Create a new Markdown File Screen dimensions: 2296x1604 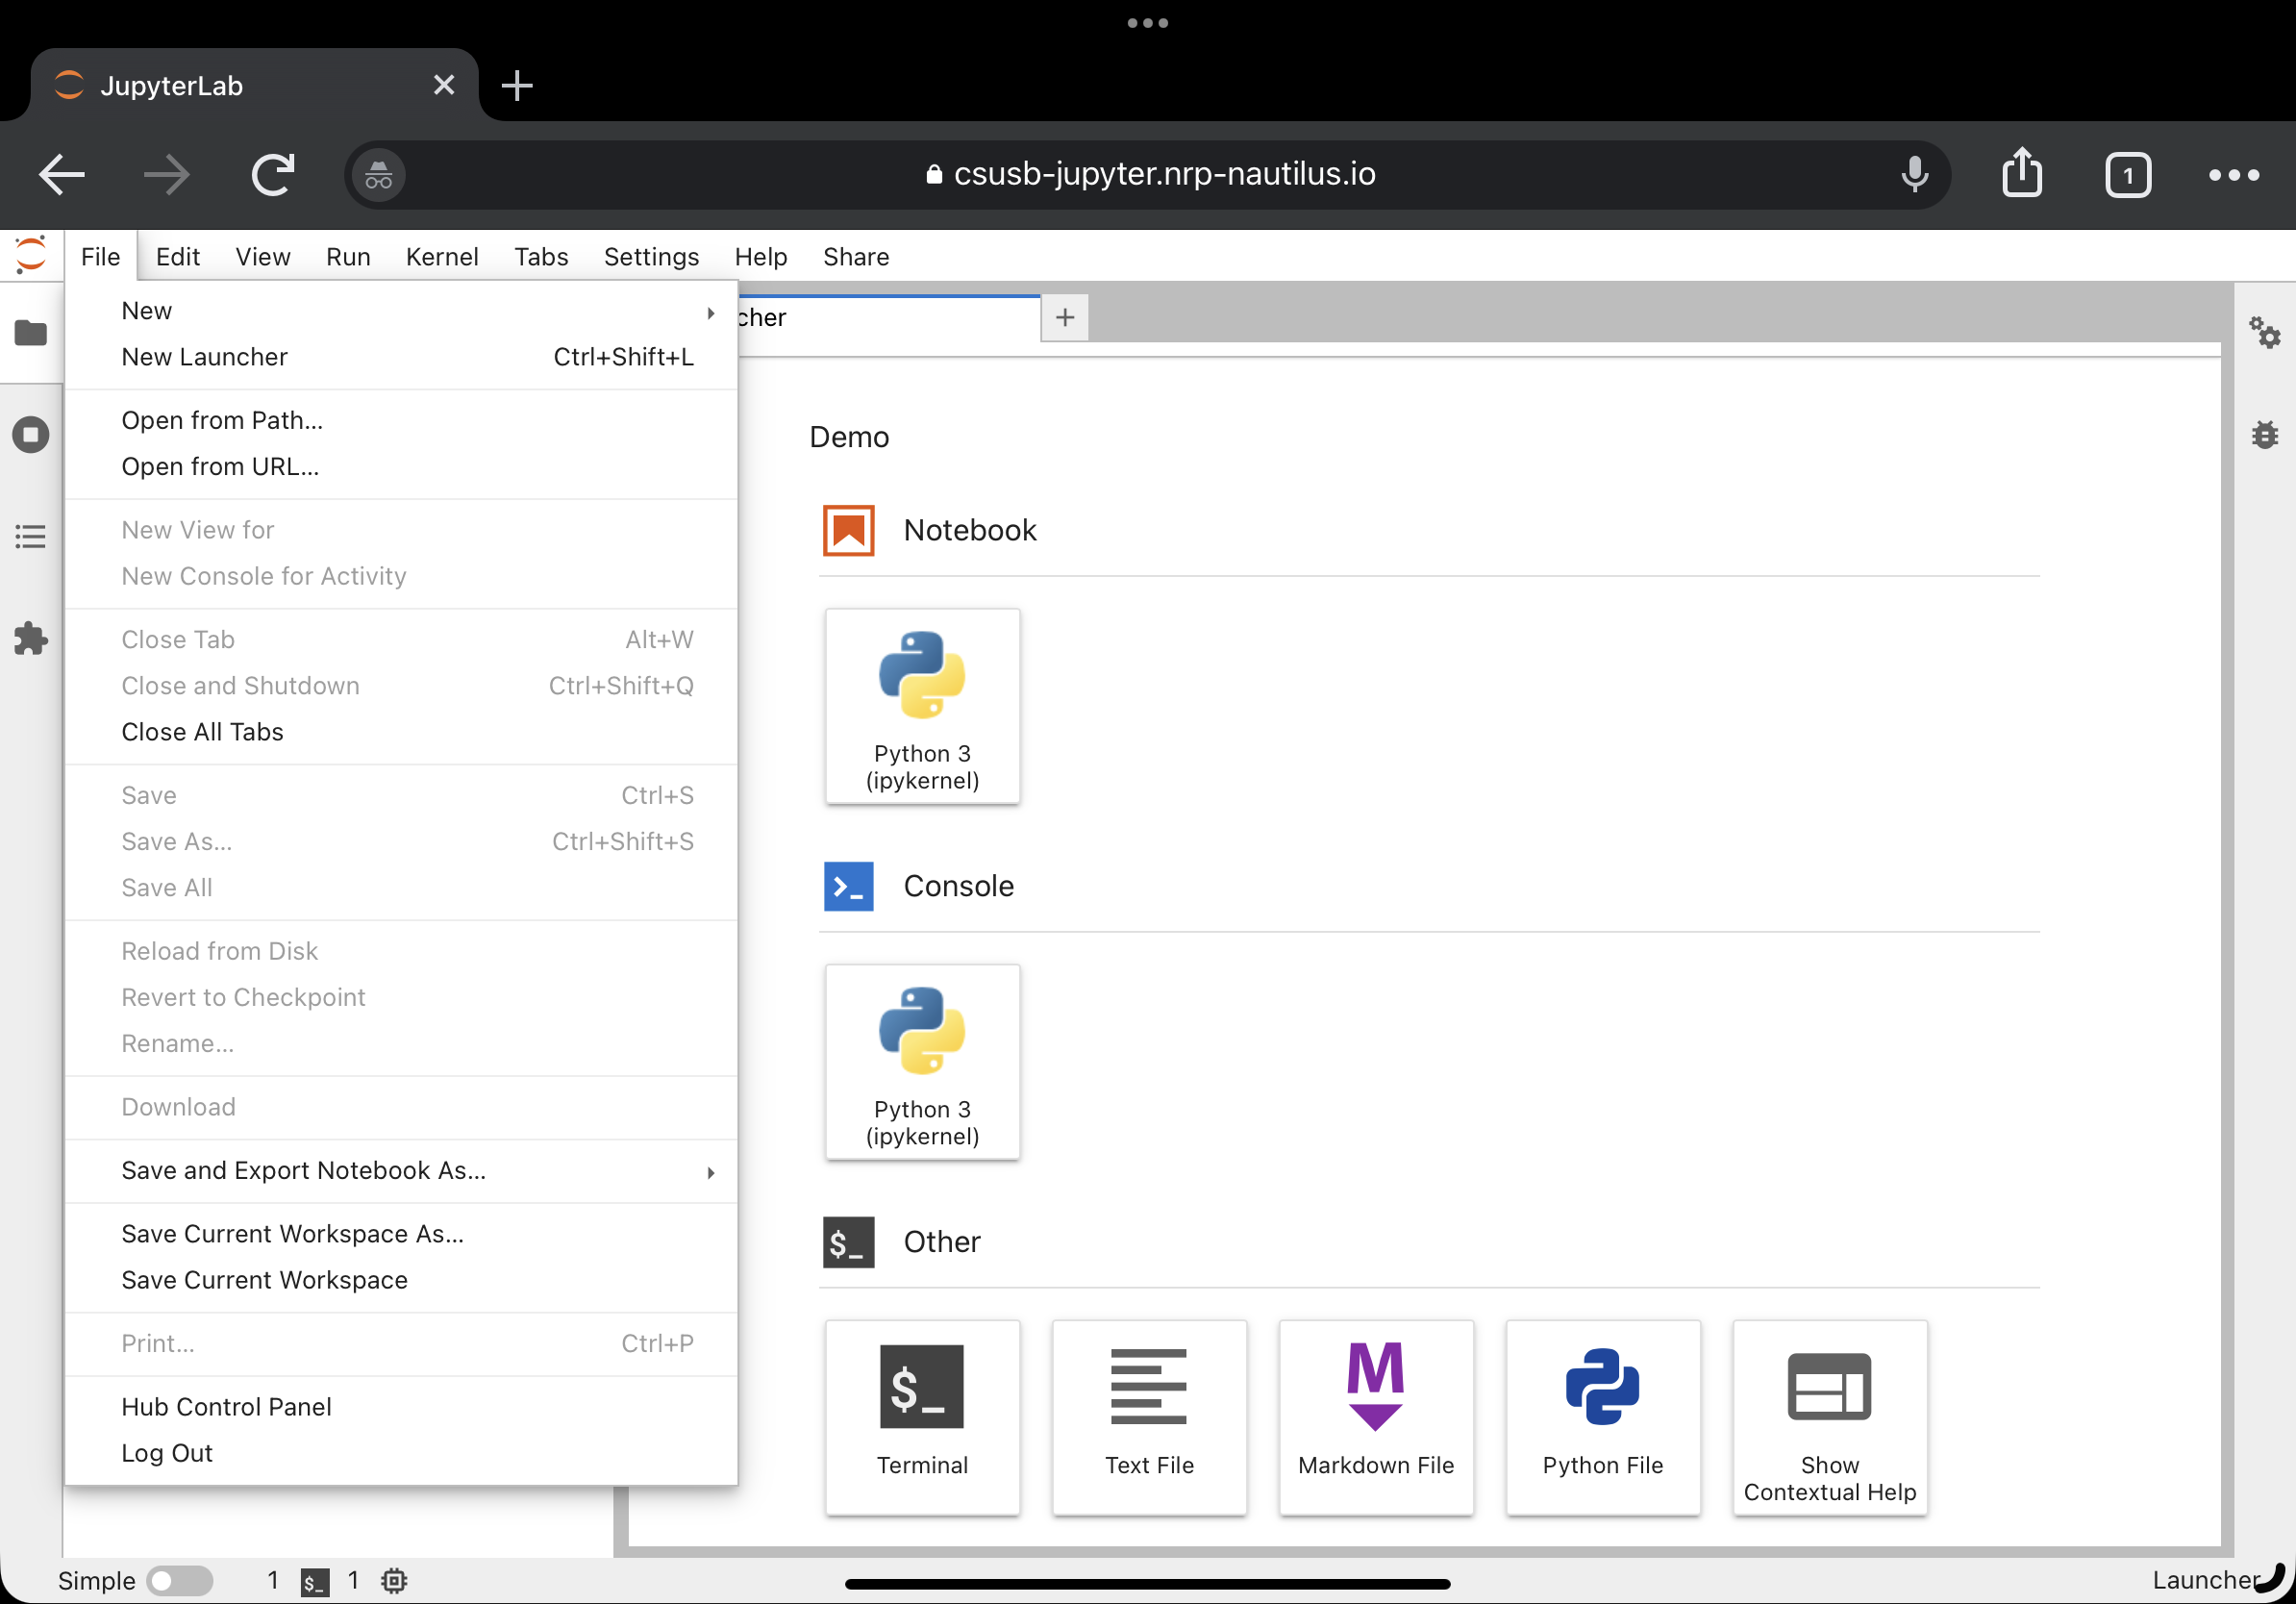point(1376,1418)
